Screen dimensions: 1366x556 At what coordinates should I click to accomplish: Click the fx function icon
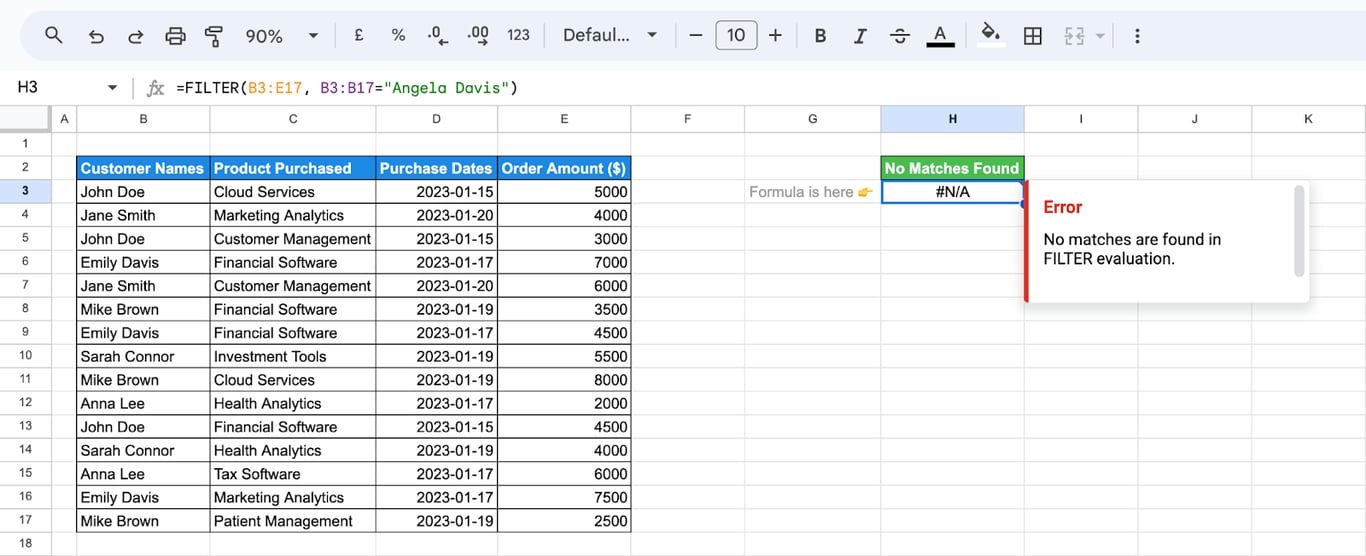click(x=155, y=88)
